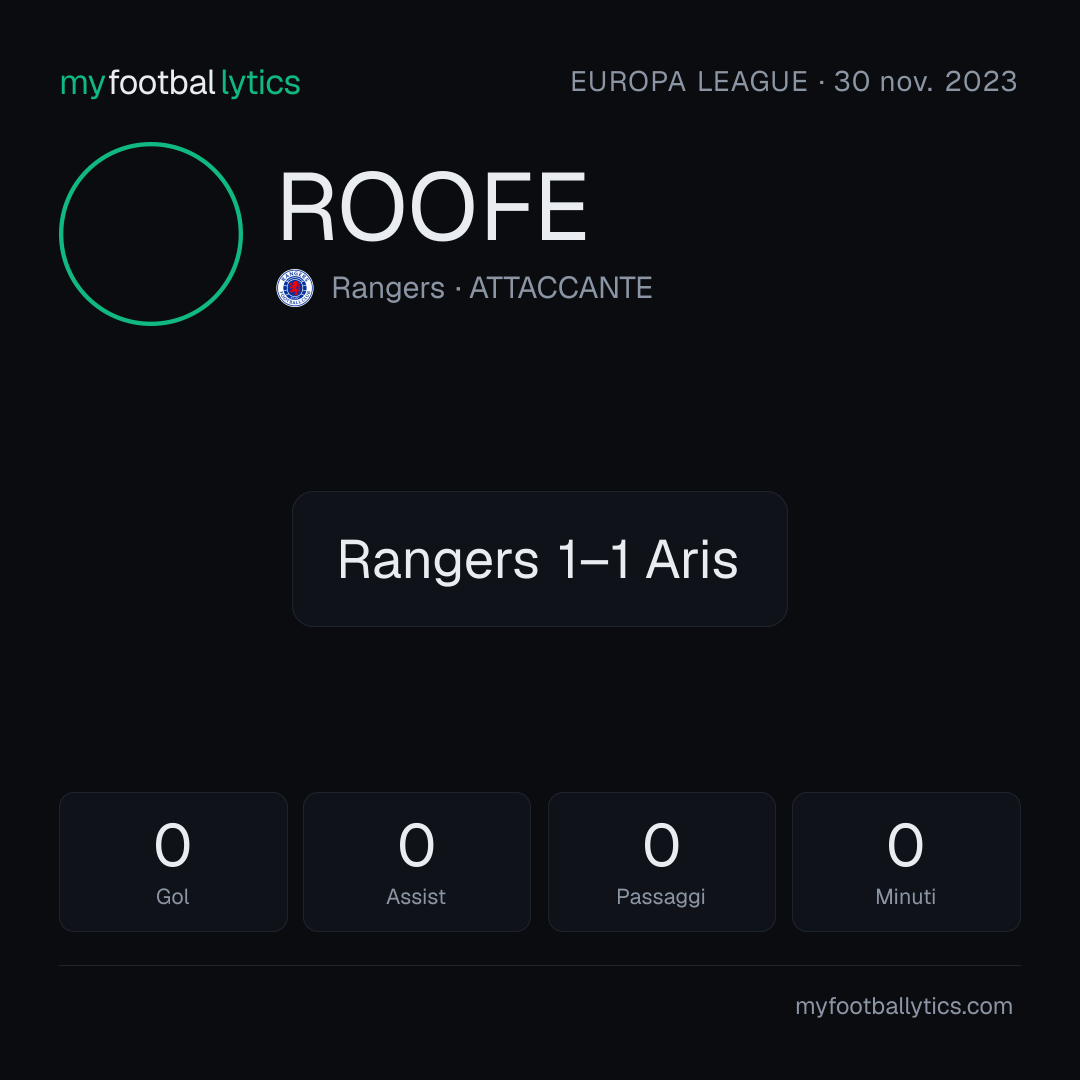Click the 30 nov. 2023 date text
The image size is (1080, 1080).
tap(926, 81)
